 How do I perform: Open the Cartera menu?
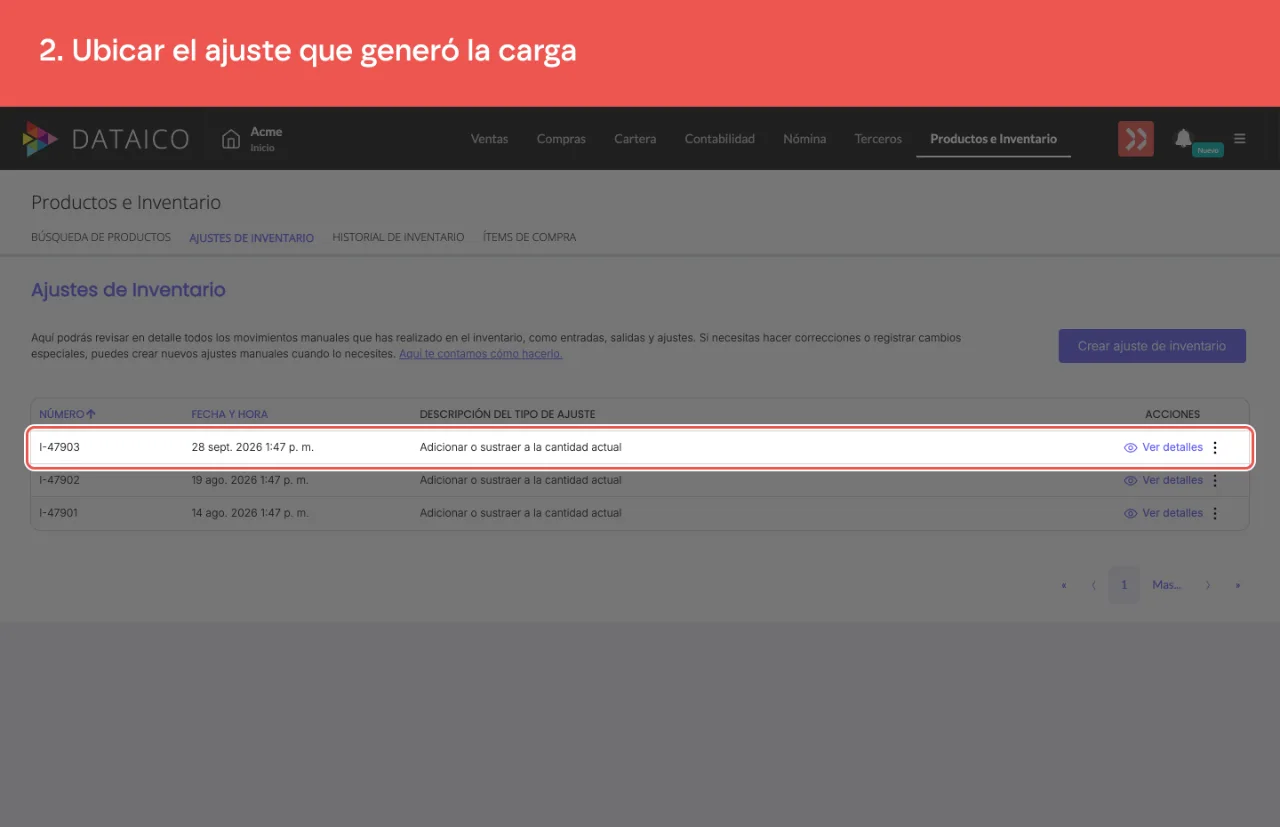[635, 139]
